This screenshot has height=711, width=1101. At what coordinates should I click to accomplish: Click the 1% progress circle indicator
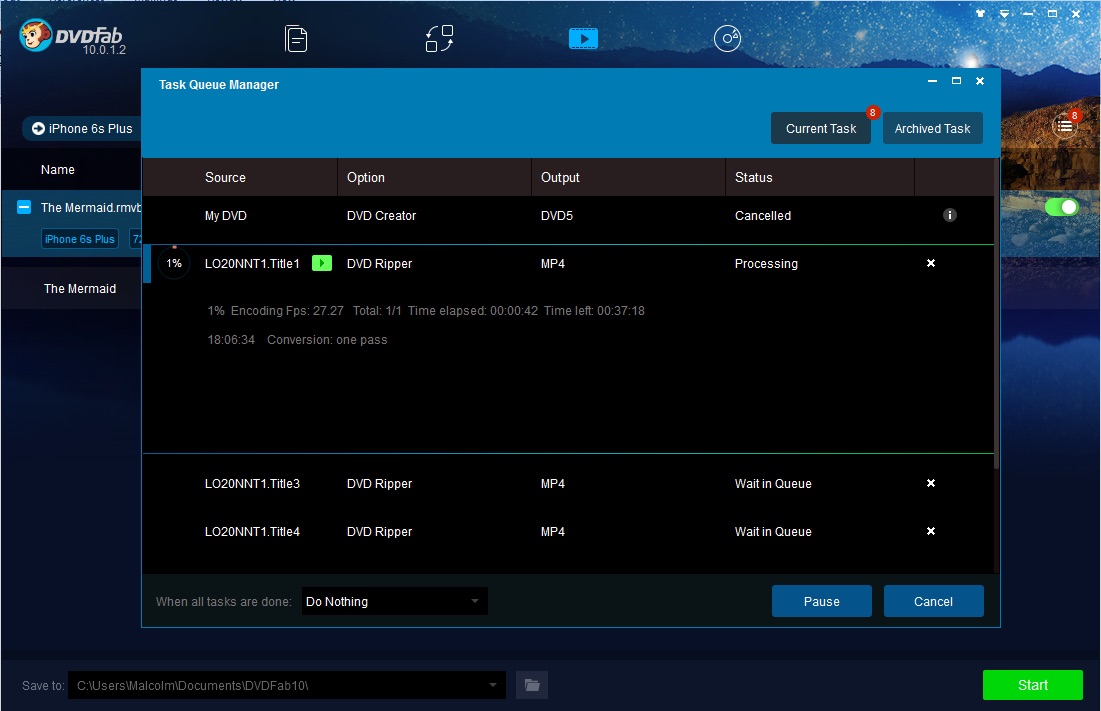174,263
